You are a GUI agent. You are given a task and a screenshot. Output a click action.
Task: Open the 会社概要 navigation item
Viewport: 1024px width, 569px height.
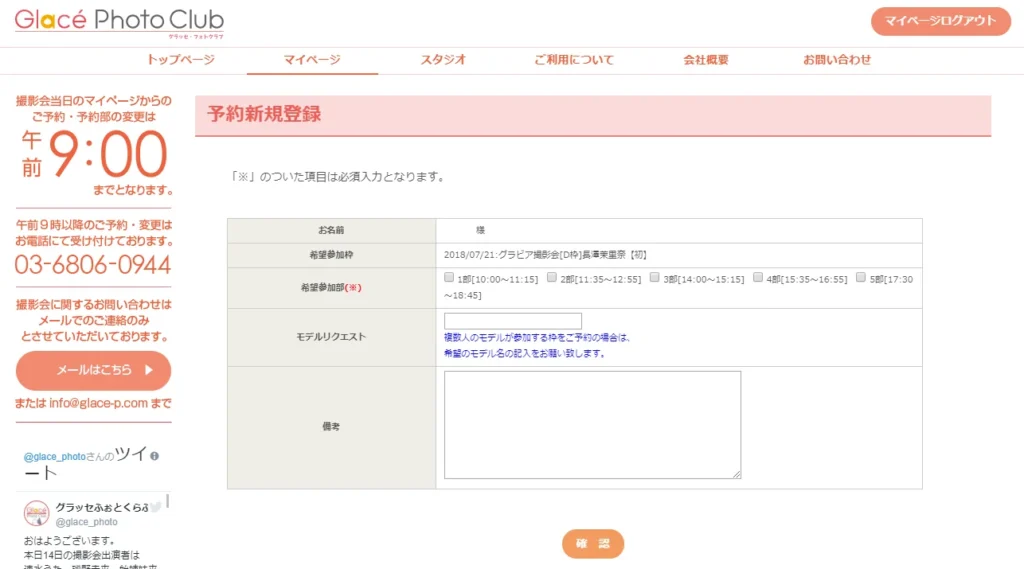tap(706, 60)
